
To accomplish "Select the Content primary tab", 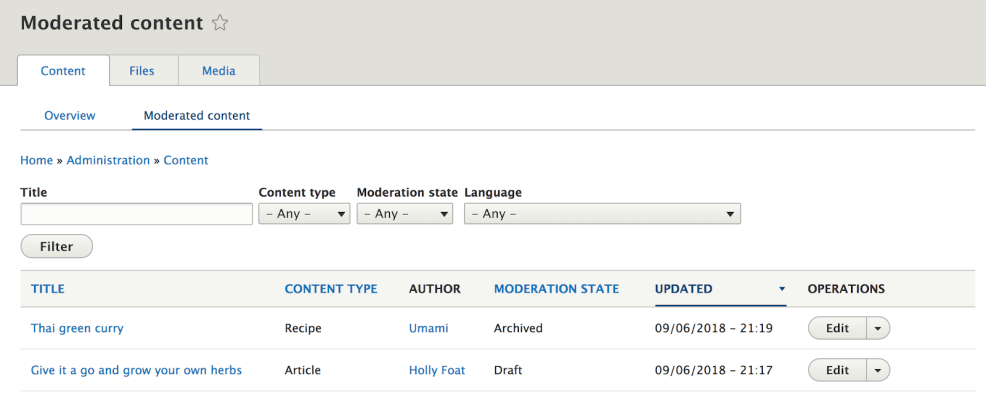I will pos(63,71).
